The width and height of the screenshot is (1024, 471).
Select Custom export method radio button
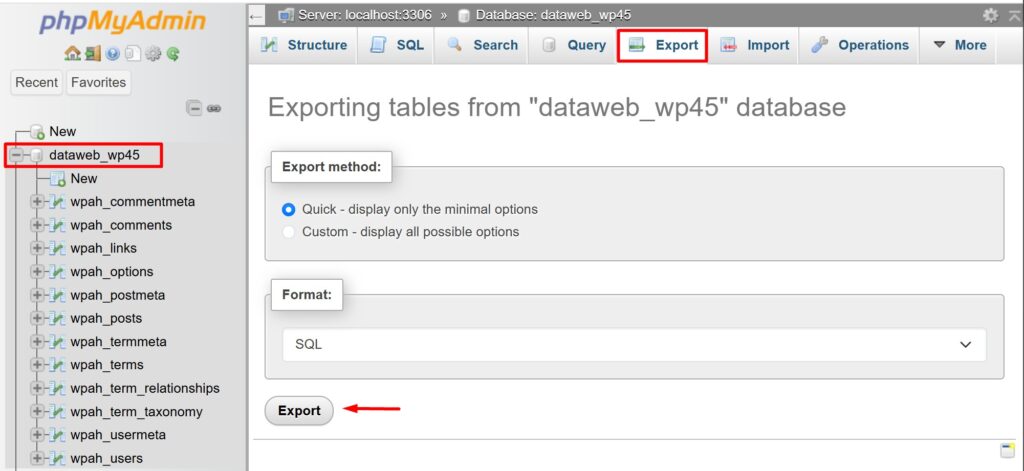click(x=288, y=232)
